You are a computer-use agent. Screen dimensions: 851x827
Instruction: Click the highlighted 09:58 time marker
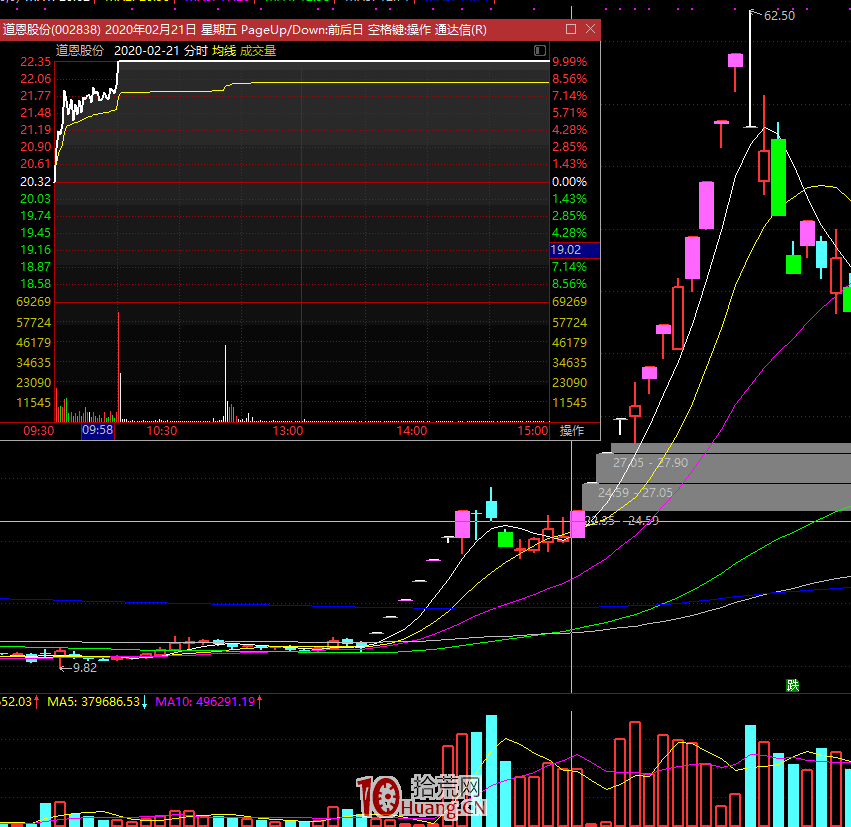pyautogui.click(x=98, y=431)
